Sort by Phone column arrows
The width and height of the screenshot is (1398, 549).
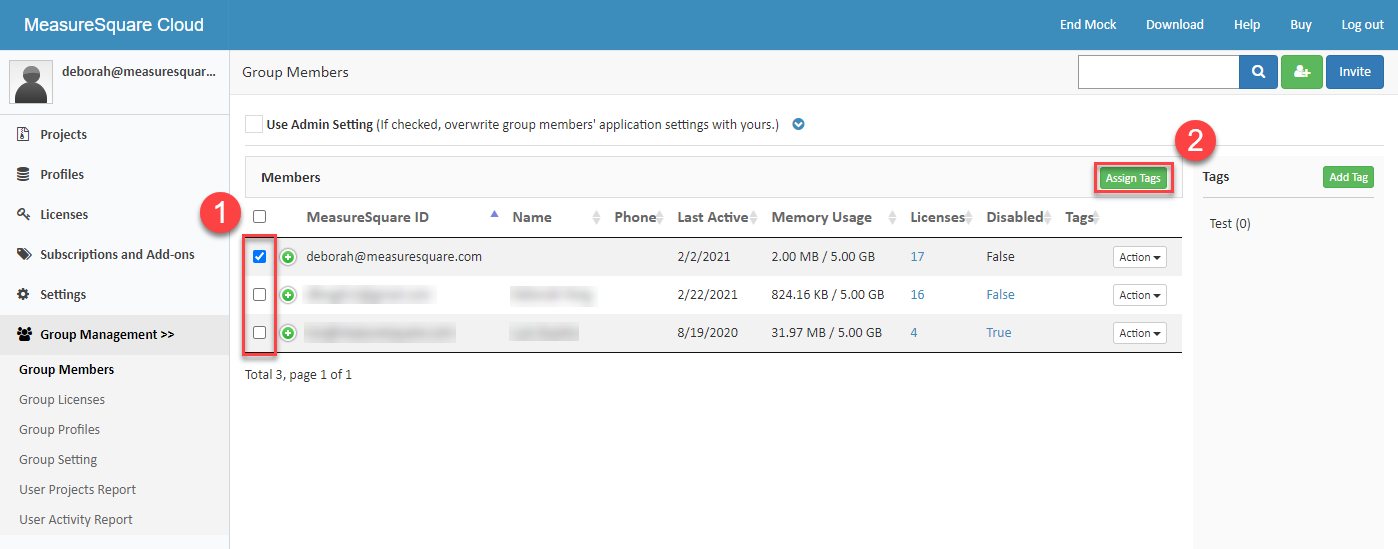(x=662, y=217)
